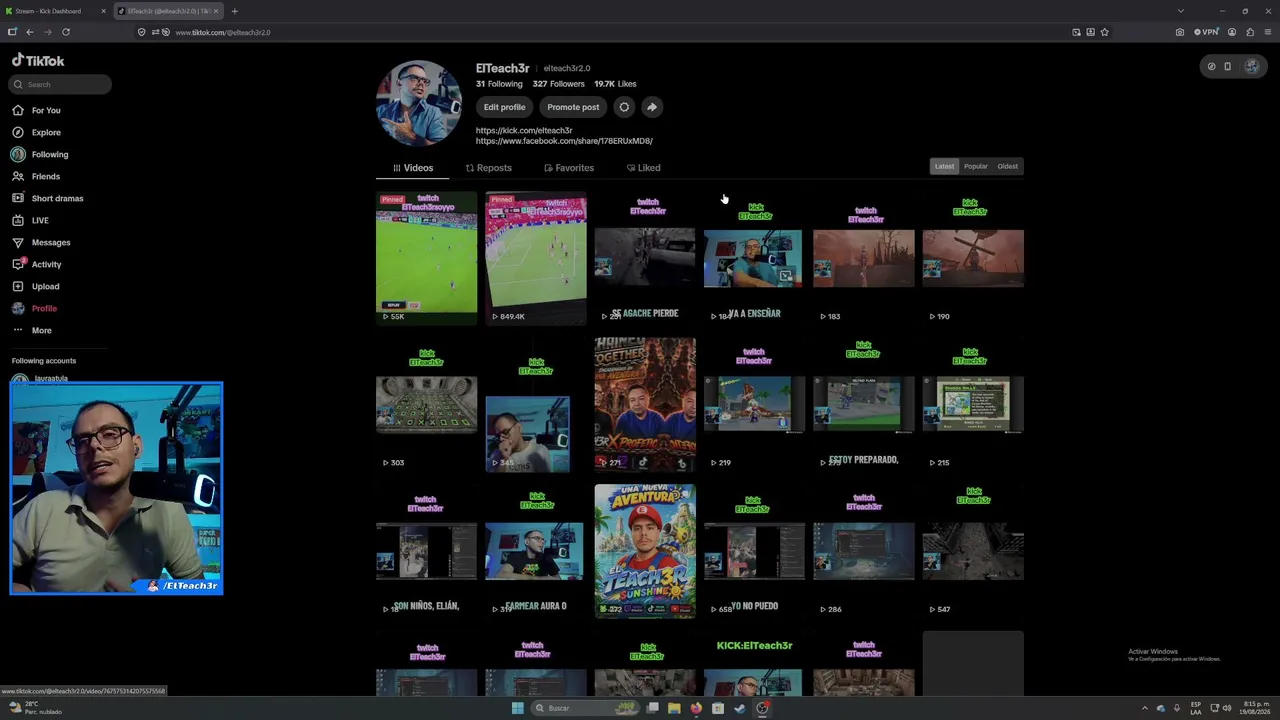
Task: Click the TikTok logo
Action: click(x=38, y=60)
